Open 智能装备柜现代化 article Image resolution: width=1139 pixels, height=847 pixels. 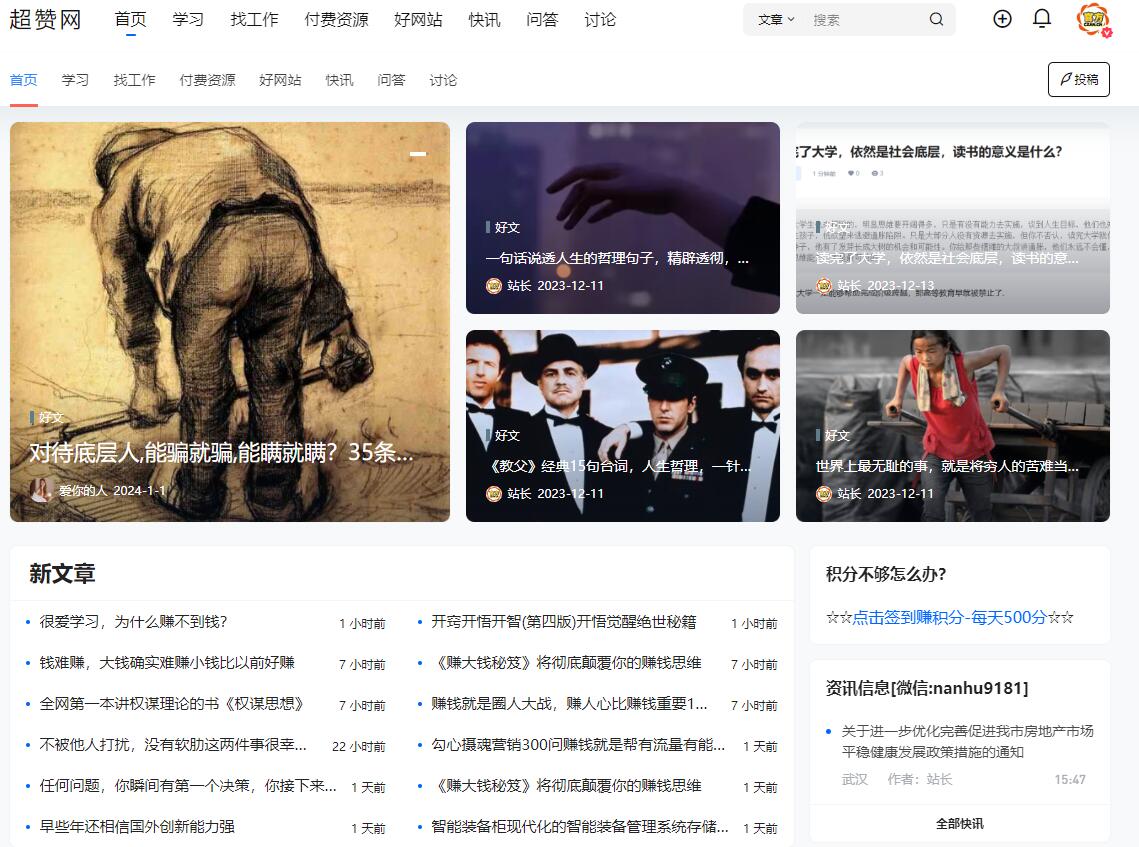[580, 826]
